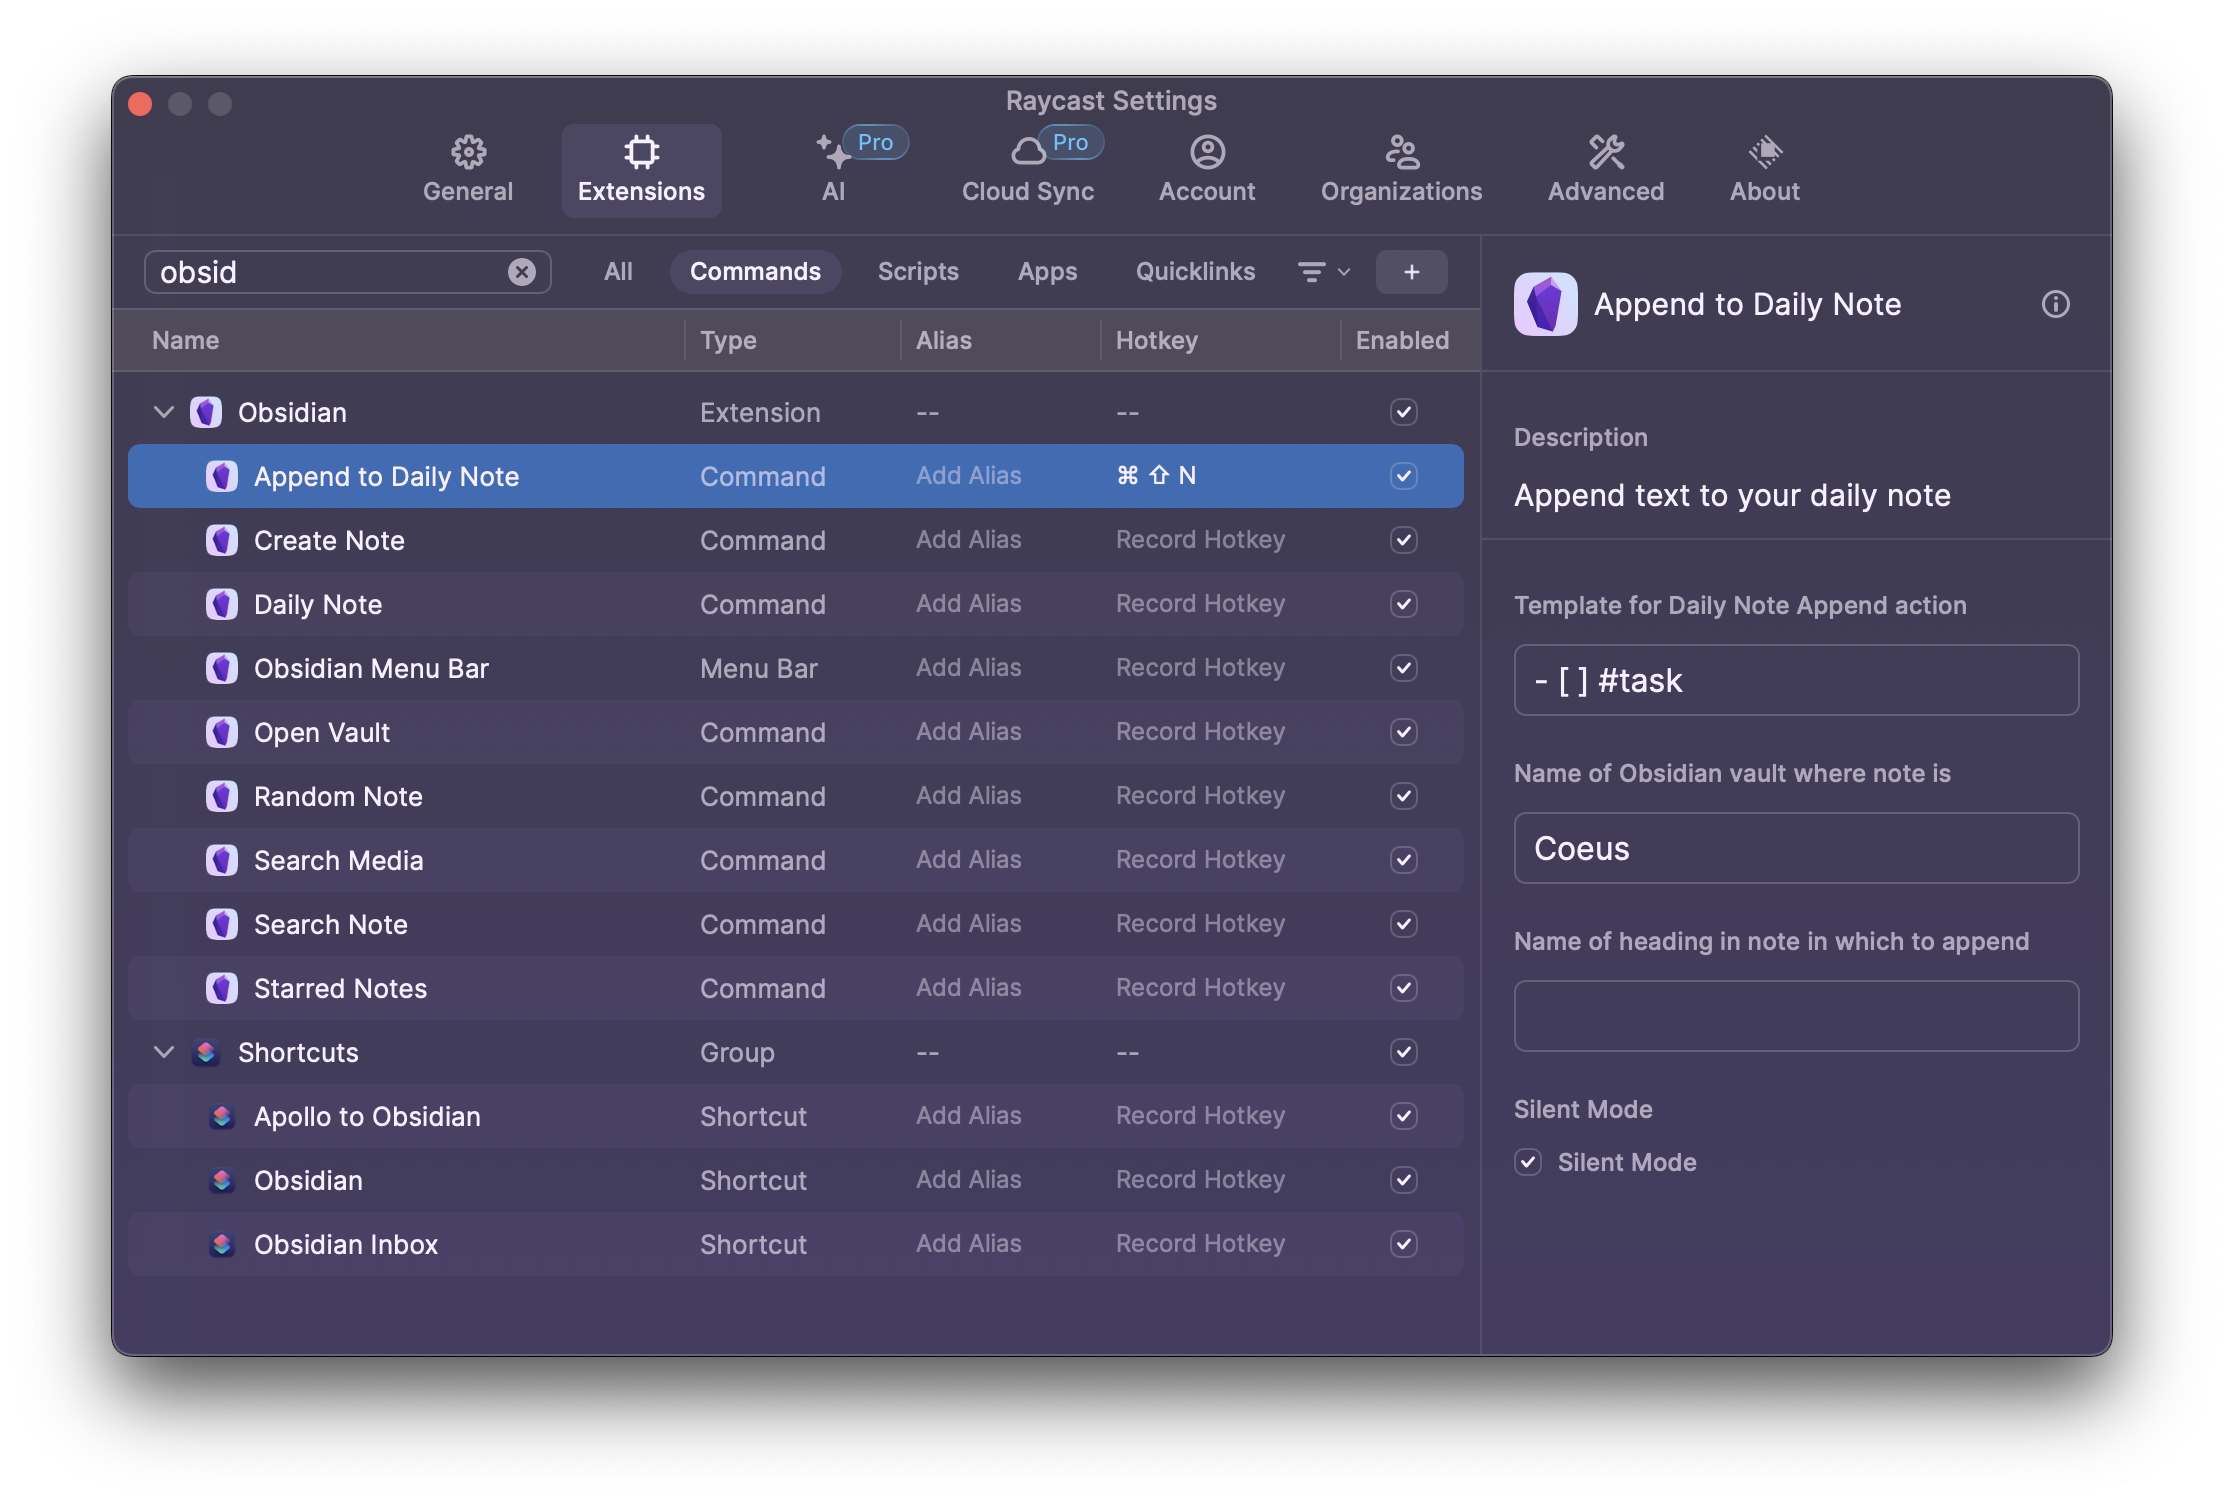Filter by Quicklinks
This screenshot has height=1504, width=2224.
(1195, 272)
